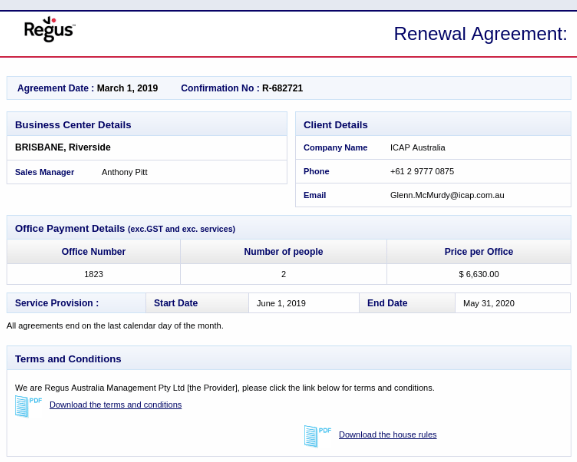The image size is (577, 462).
Task: Click the Company Name label
Action: tap(335, 147)
